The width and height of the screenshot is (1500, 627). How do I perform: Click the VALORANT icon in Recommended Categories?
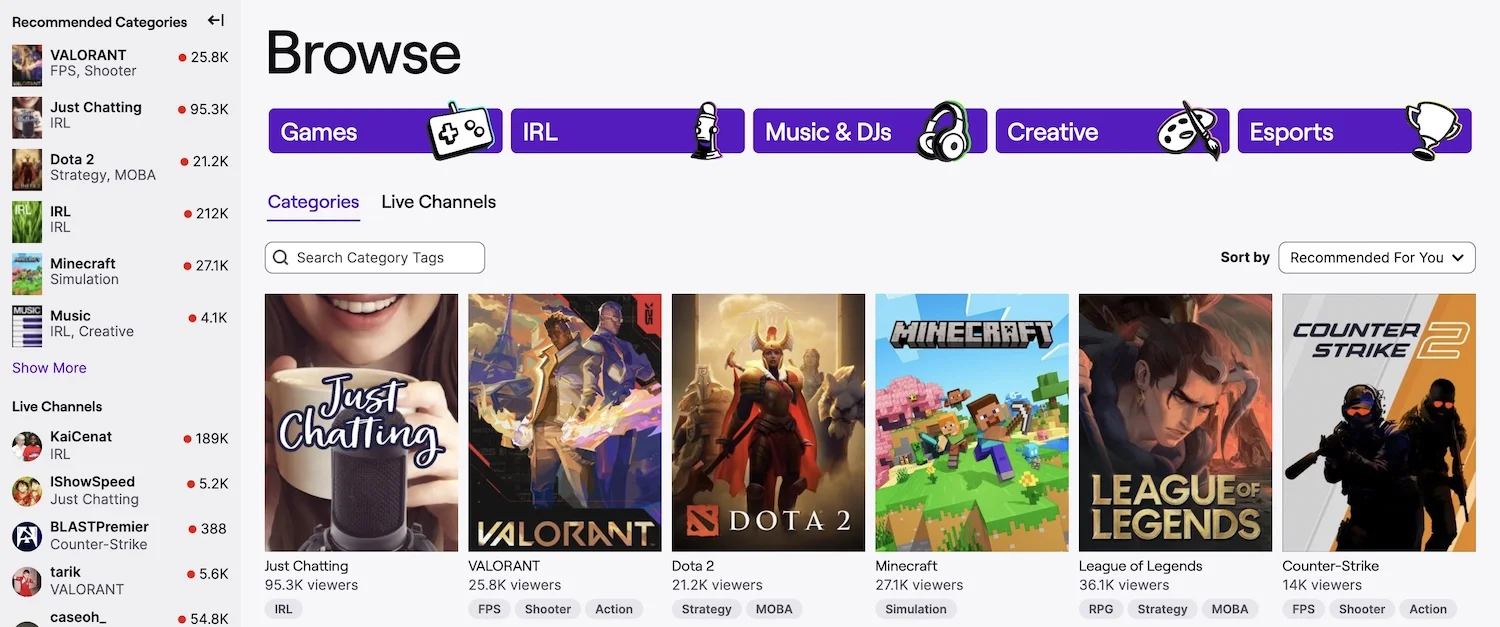tap(27, 64)
